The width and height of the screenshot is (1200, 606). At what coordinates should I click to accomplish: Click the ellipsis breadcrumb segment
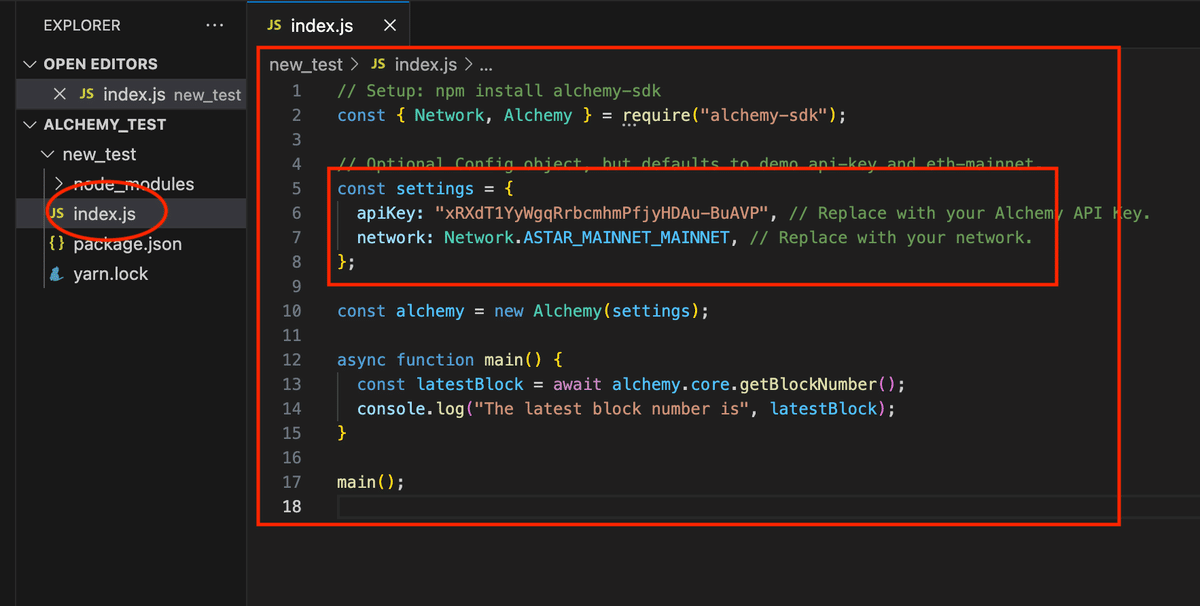486,65
